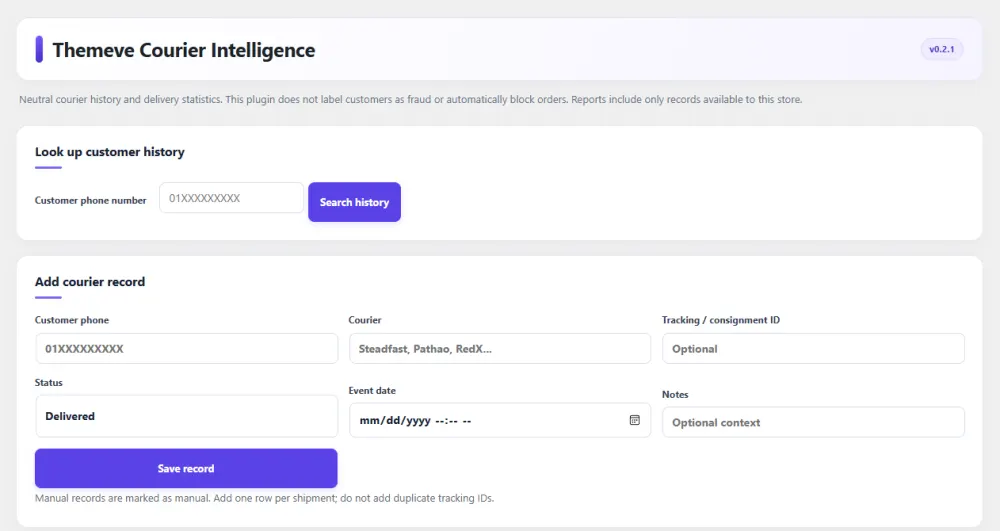This screenshot has height=531, width=1000.
Task: Click the Customer phone number label
Action: [x=91, y=200]
